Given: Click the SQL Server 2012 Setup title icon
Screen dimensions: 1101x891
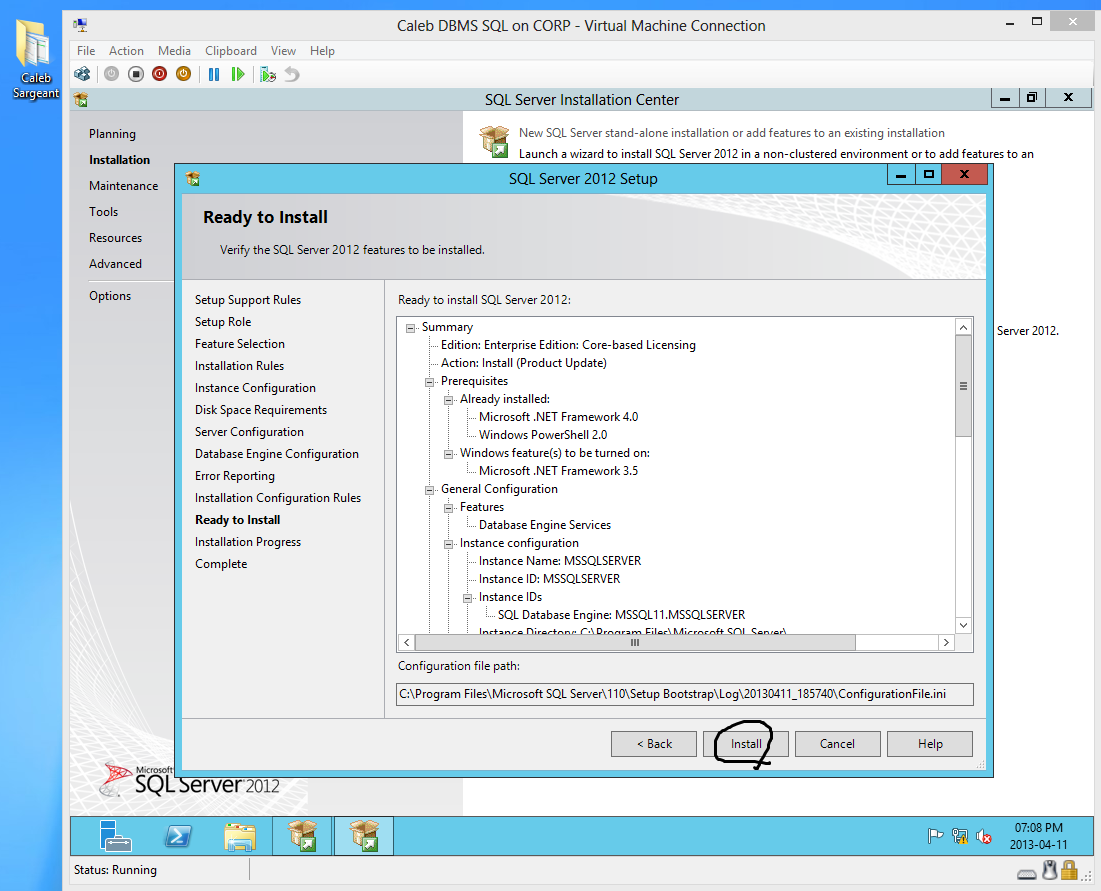Looking at the screenshot, I should [x=193, y=178].
